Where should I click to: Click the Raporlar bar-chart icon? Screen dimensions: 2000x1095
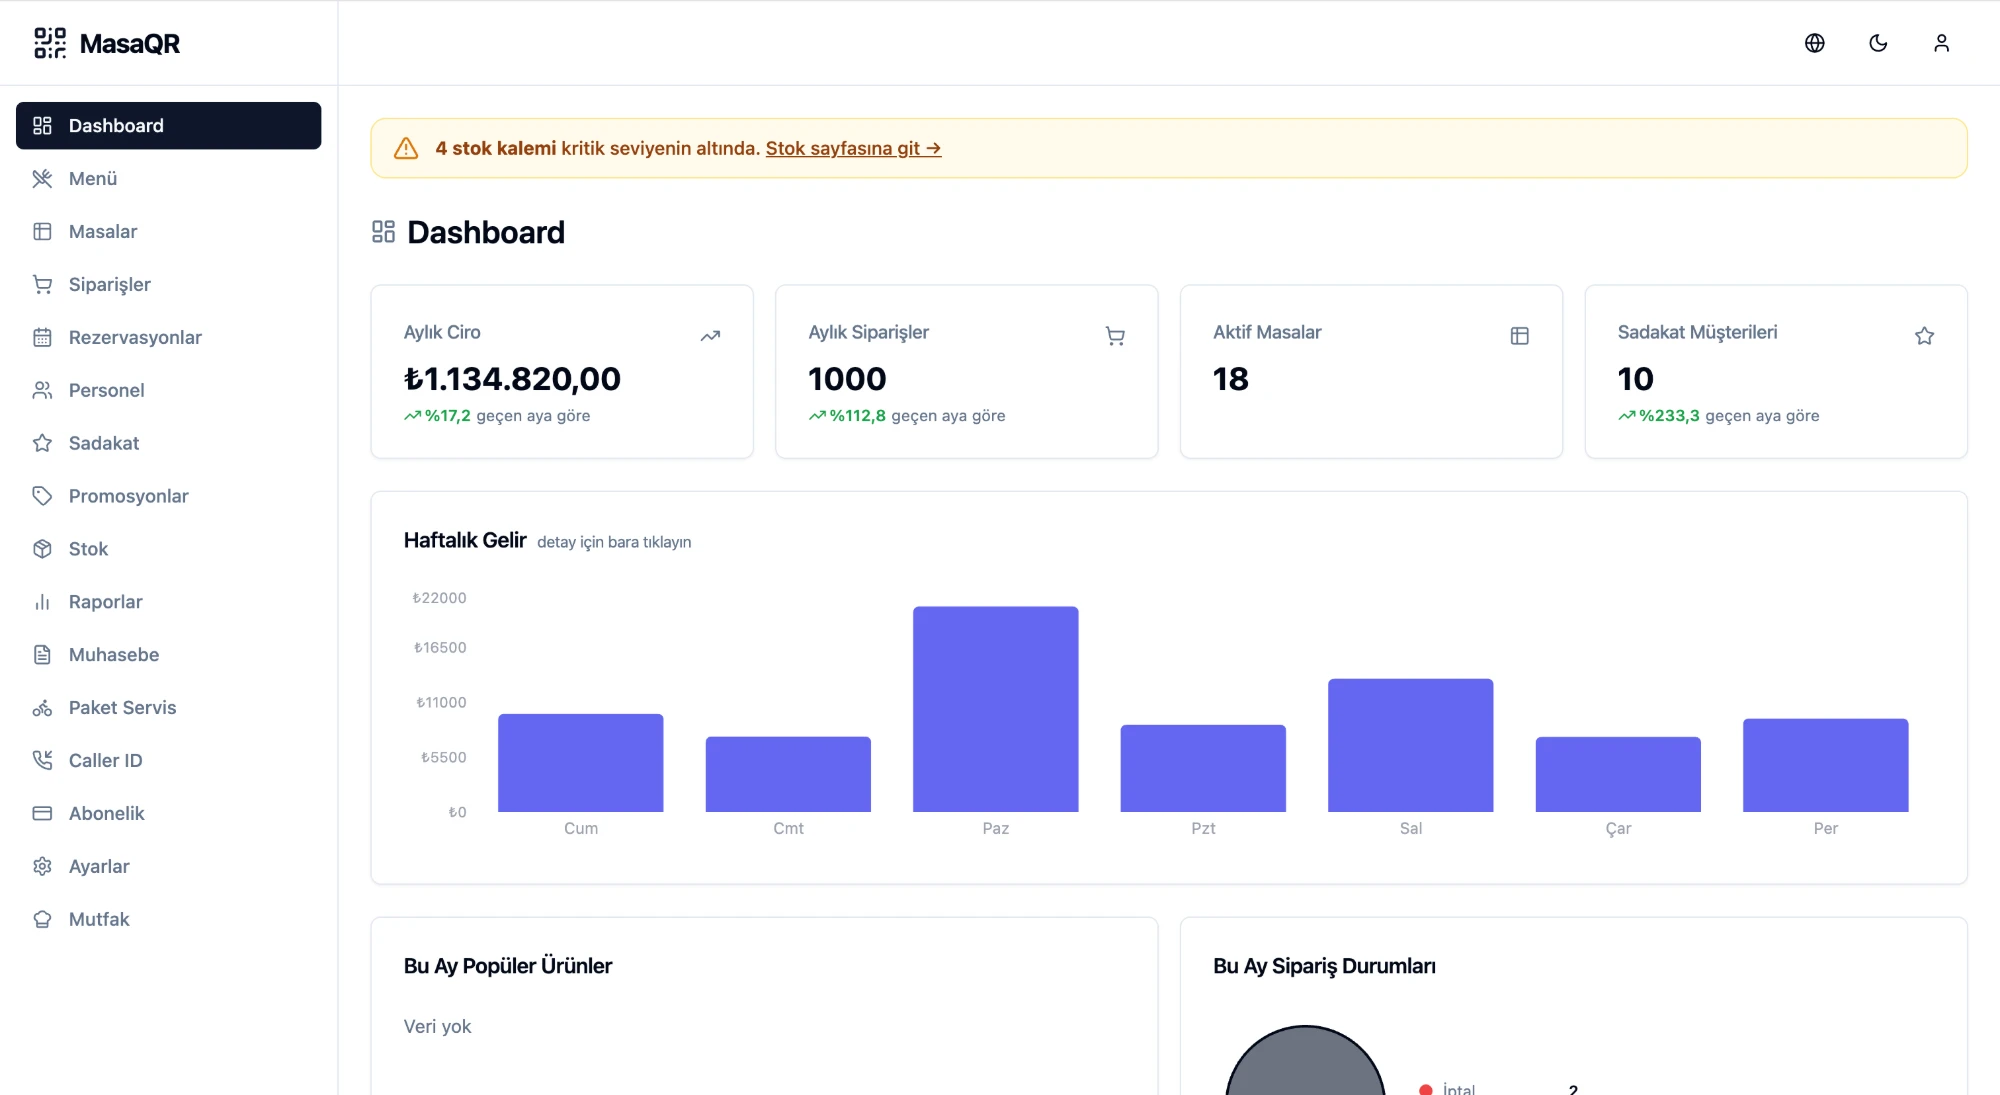click(x=42, y=602)
